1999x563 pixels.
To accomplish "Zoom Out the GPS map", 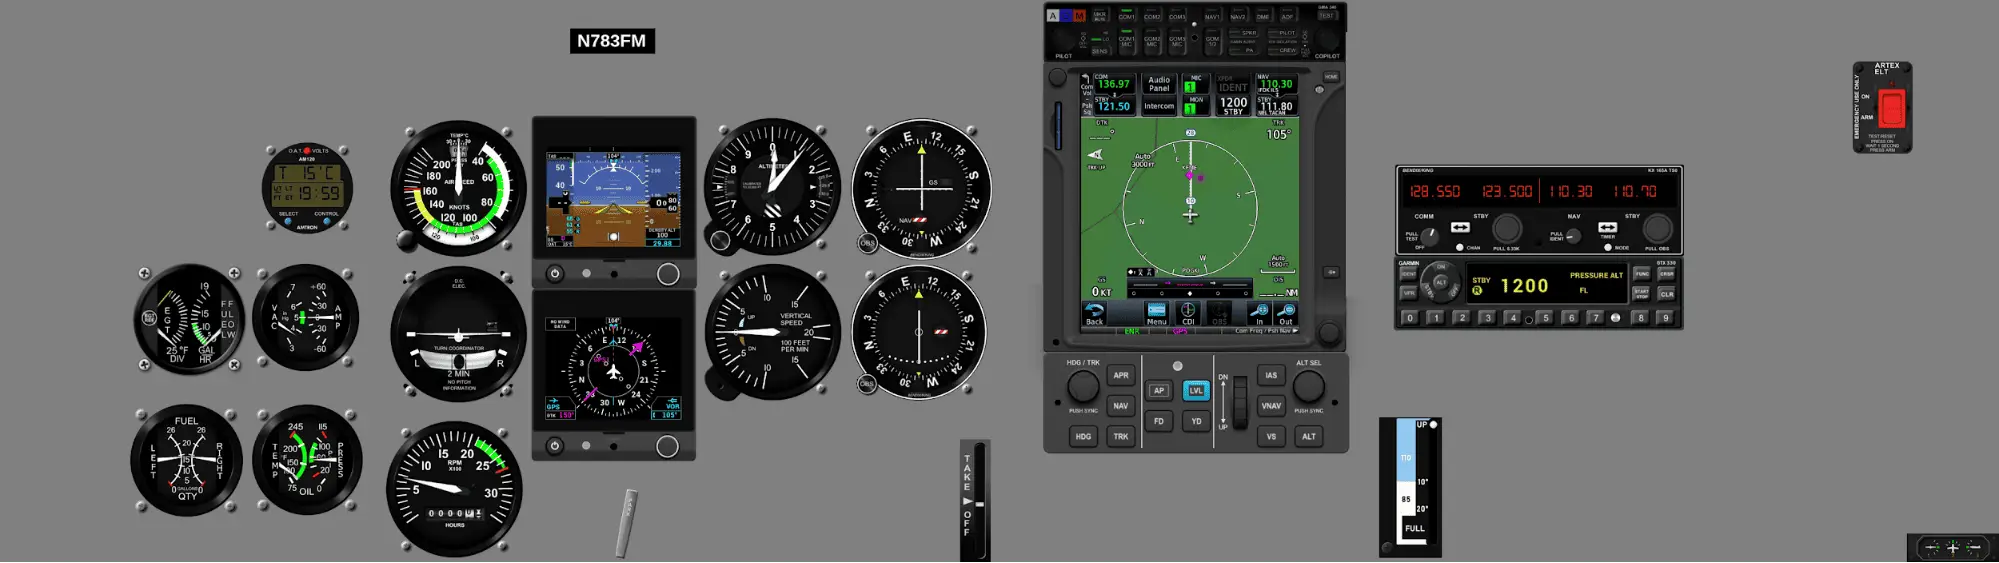I will 1286,314.
